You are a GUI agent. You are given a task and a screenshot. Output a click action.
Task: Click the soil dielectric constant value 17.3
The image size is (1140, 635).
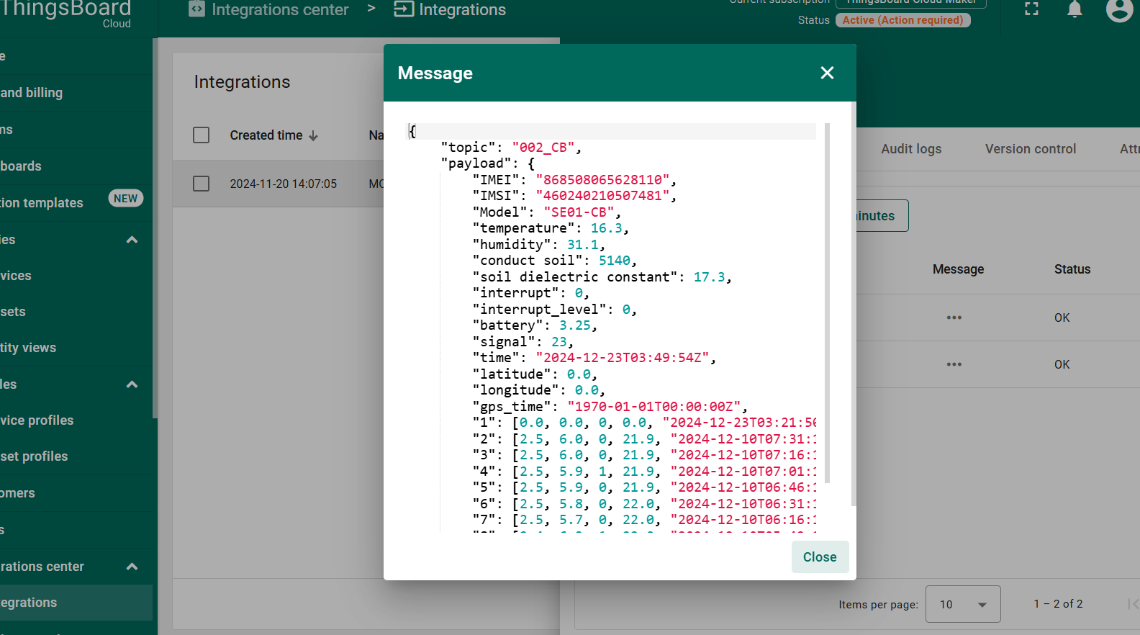pos(709,277)
